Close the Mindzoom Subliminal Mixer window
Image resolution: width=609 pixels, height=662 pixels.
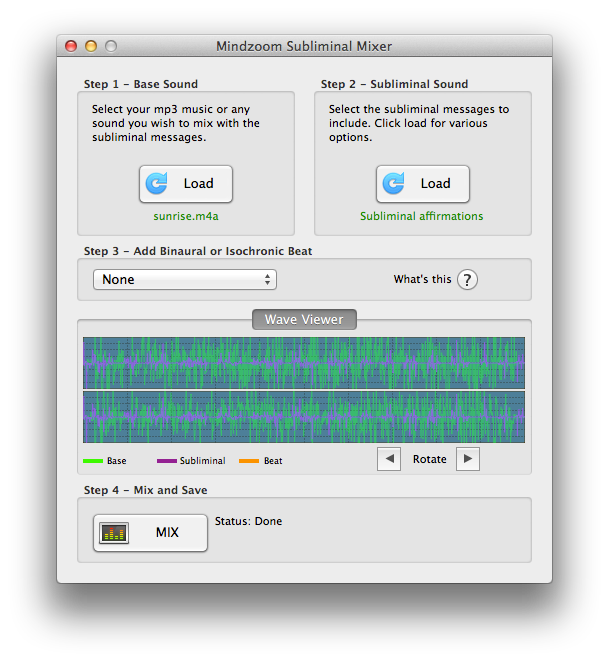[x=71, y=46]
